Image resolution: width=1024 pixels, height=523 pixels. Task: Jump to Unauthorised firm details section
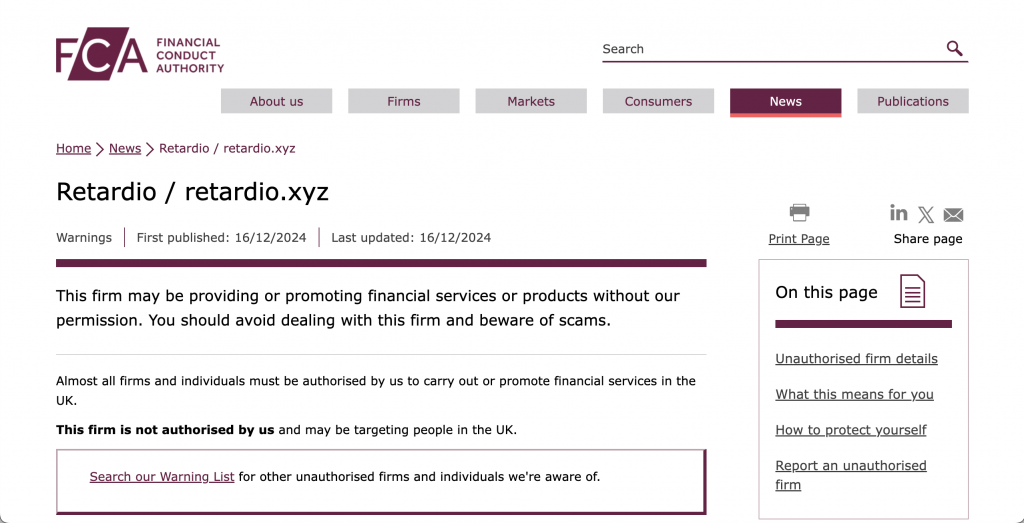(856, 359)
